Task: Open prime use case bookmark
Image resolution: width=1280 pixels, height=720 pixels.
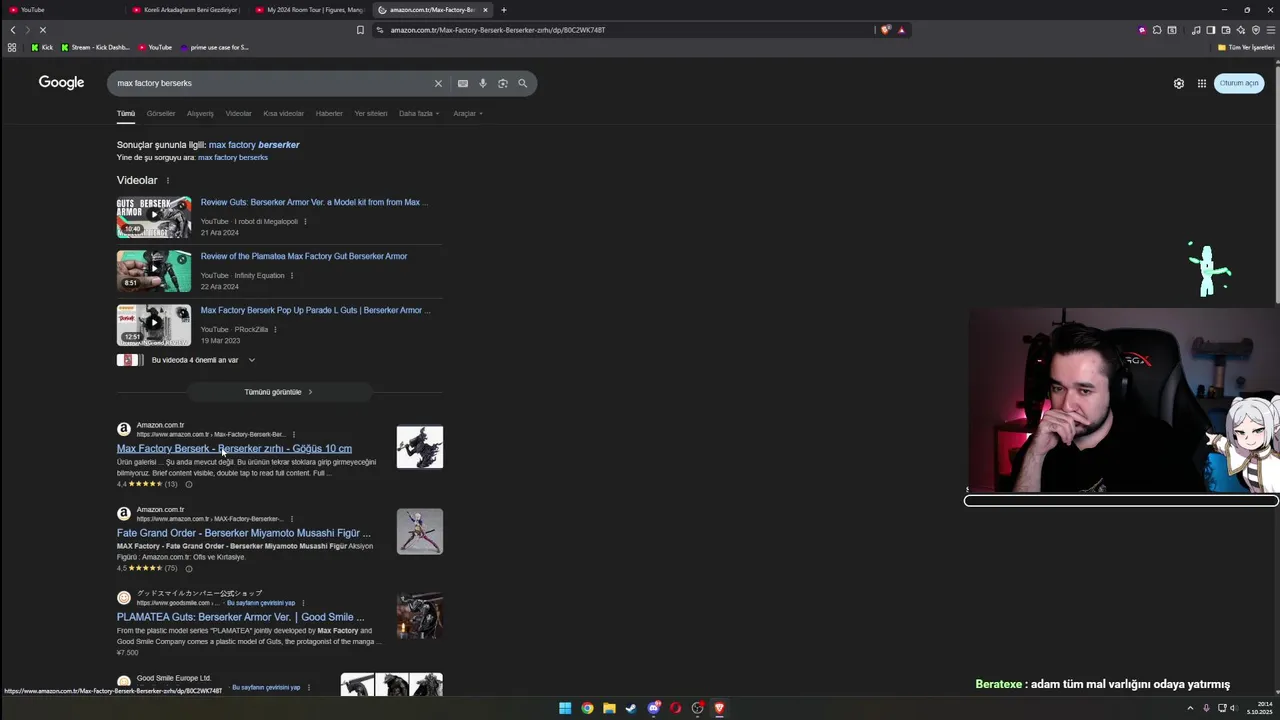Action: pyautogui.click(x=214, y=47)
